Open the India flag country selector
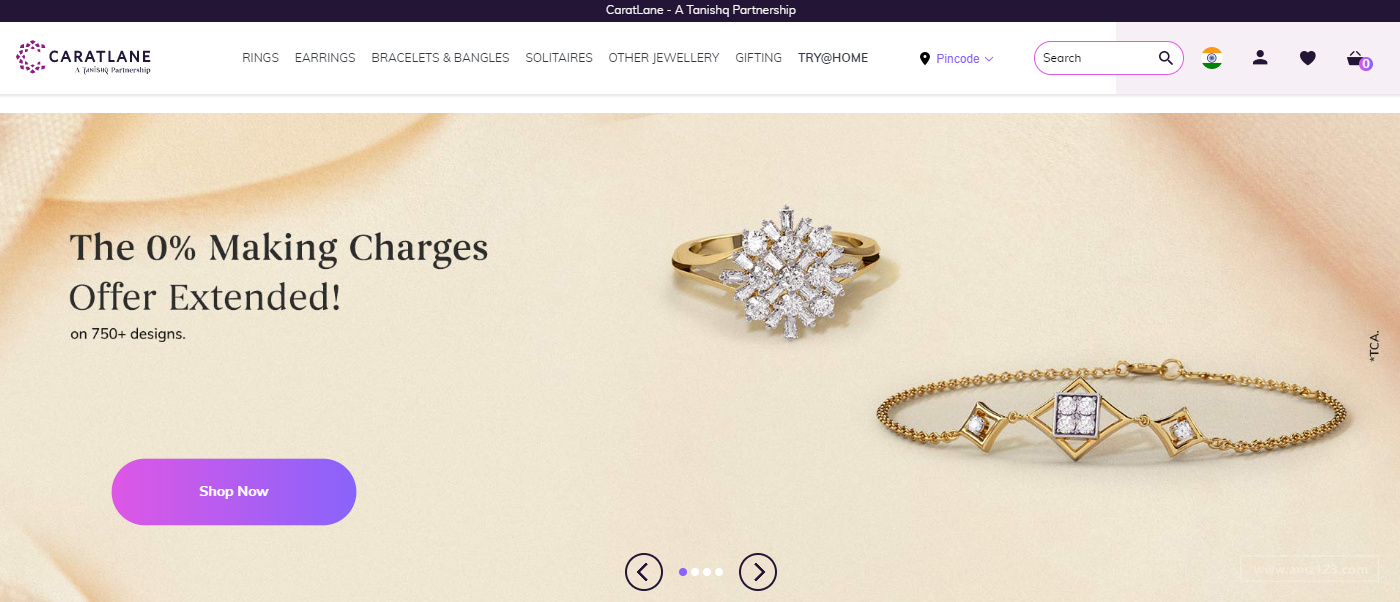 1212,58
